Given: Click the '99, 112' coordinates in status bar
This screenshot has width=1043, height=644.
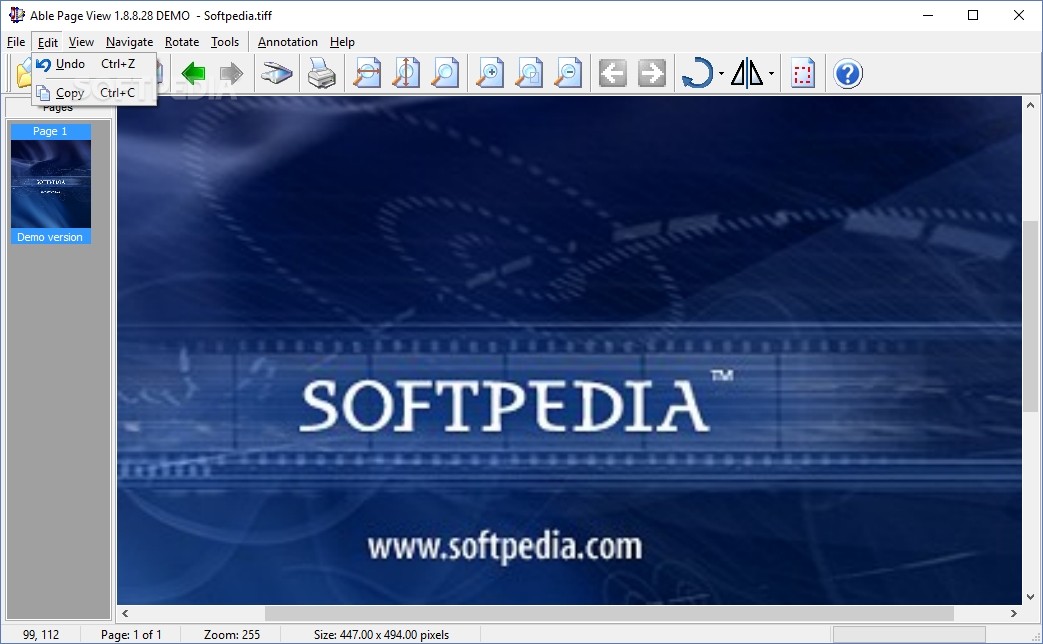Looking at the screenshot, I should (41, 635).
